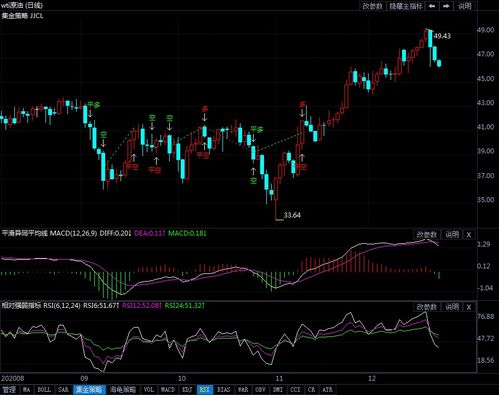Switch to the CR indicator tab
Image resolution: width=499 pixels, height=395 pixels.
[x=311, y=390]
